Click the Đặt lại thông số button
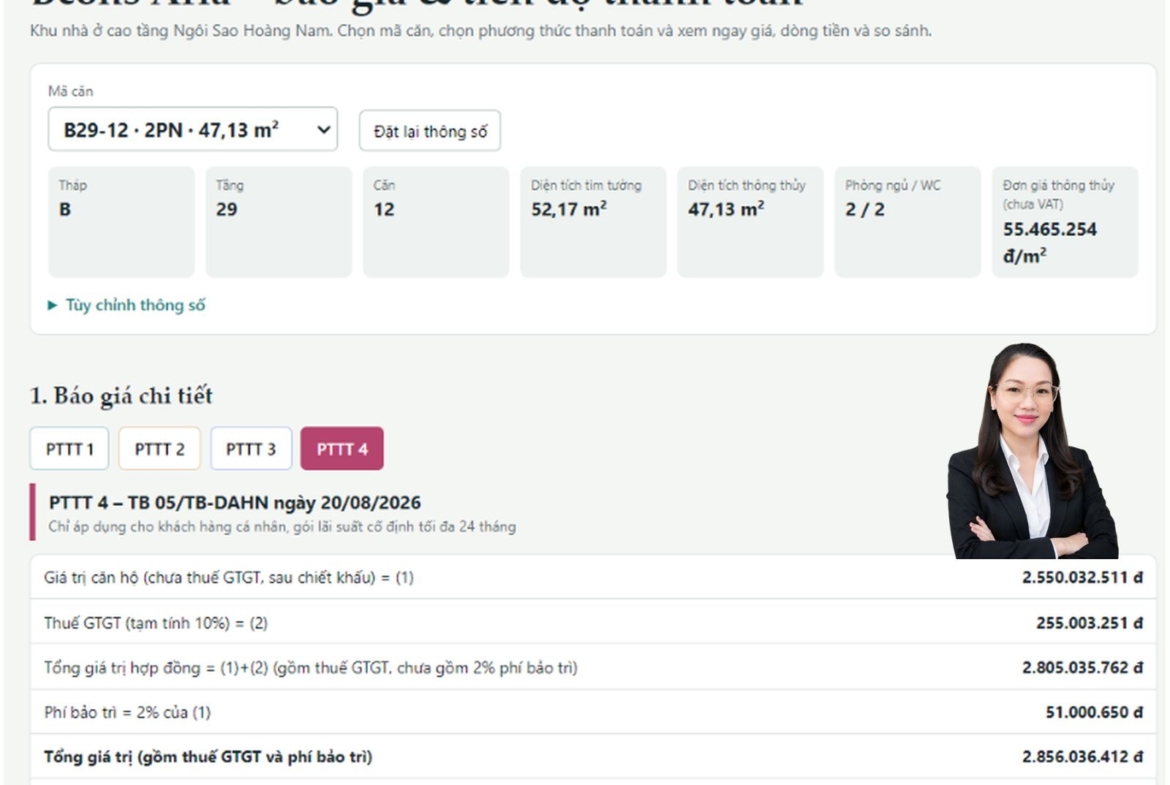Image resolution: width=1170 pixels, height=785 pixels. (430, 131)
